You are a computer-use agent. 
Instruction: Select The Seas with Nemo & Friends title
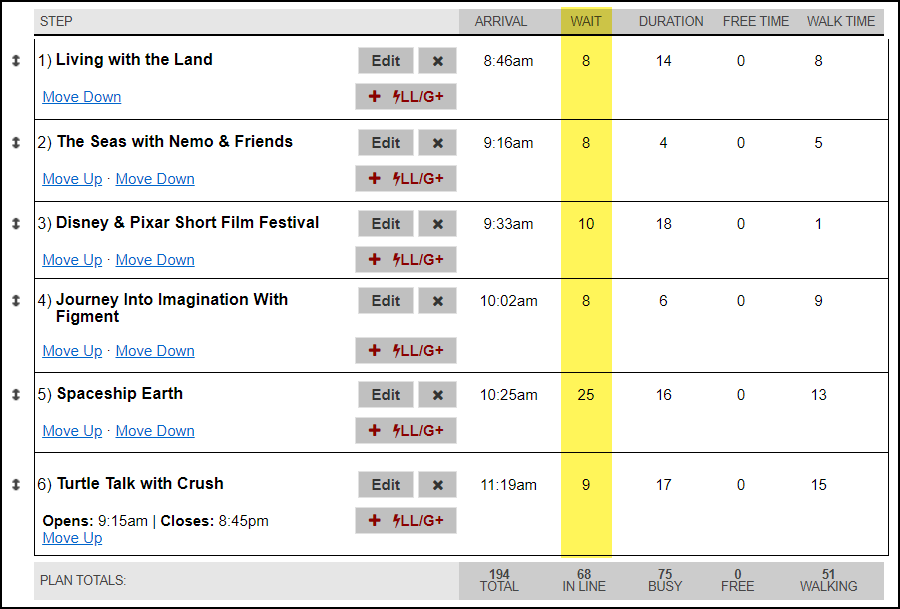click(x=175, y=142)
